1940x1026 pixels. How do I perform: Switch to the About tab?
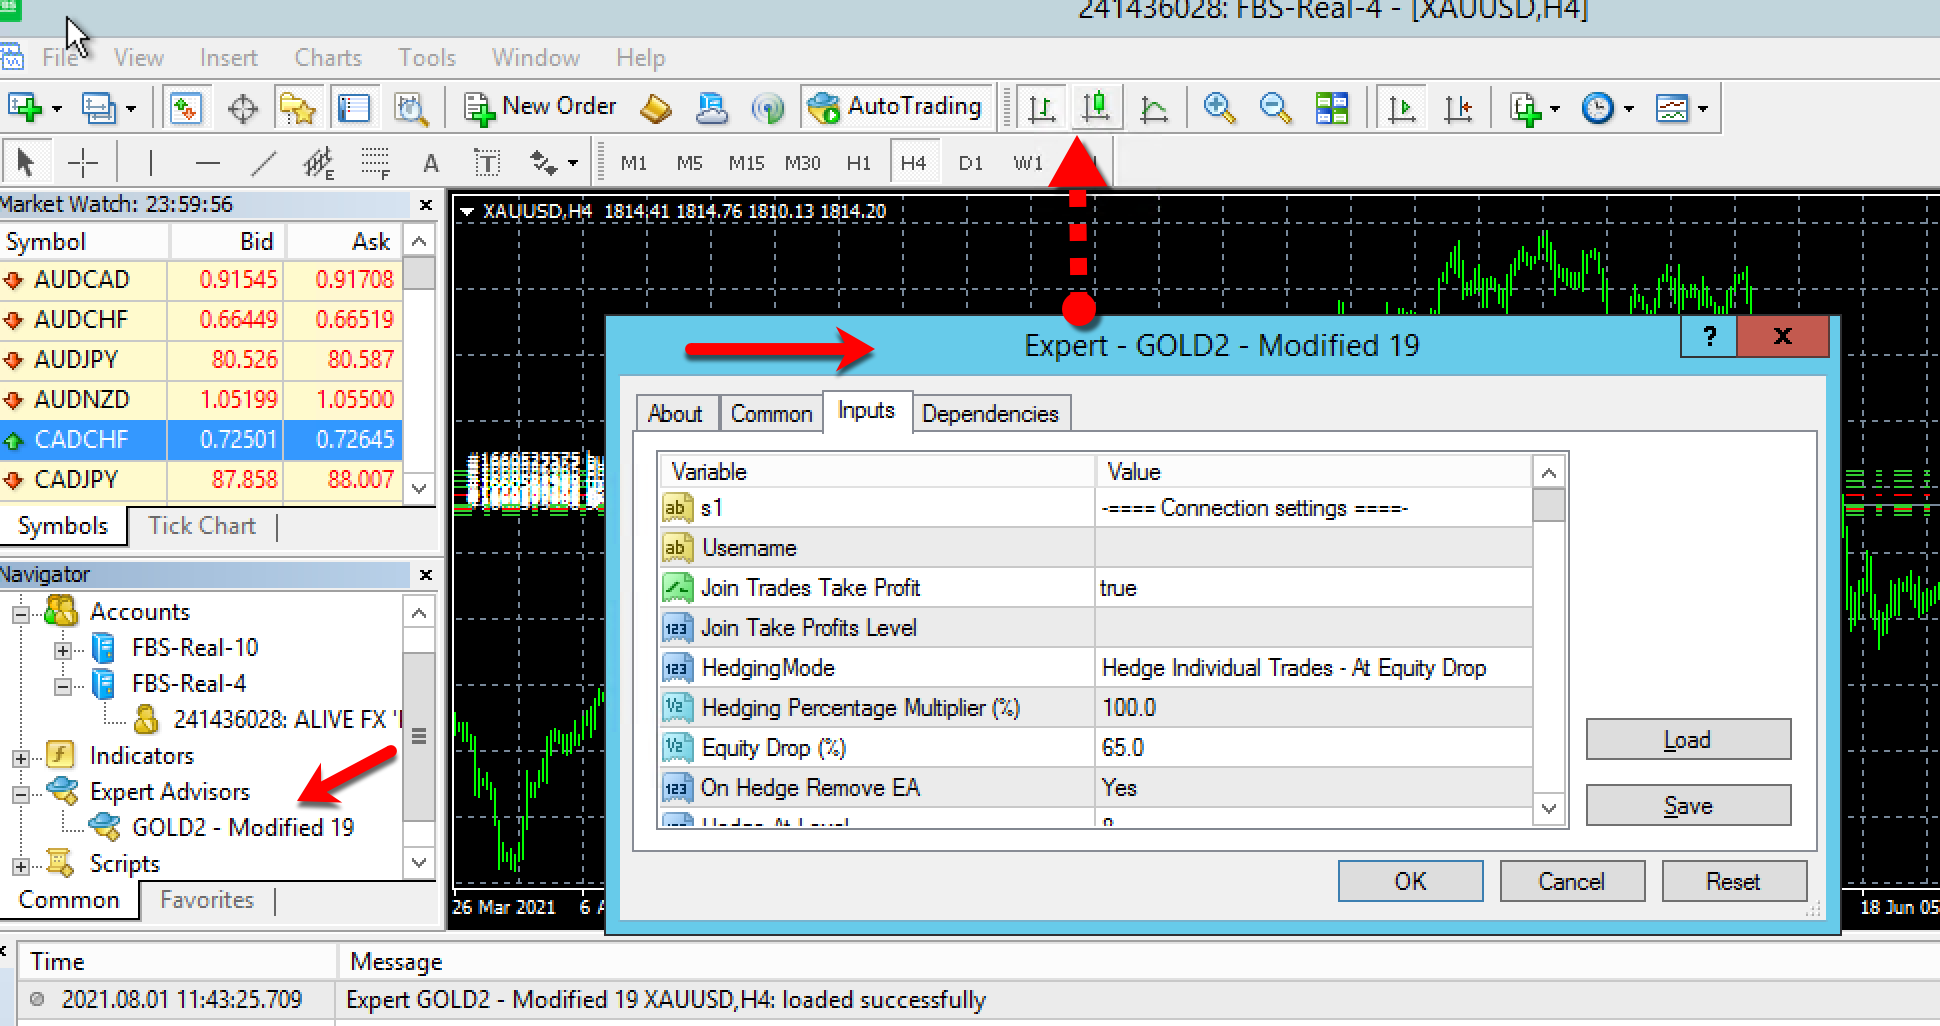[x=675, y=414]
